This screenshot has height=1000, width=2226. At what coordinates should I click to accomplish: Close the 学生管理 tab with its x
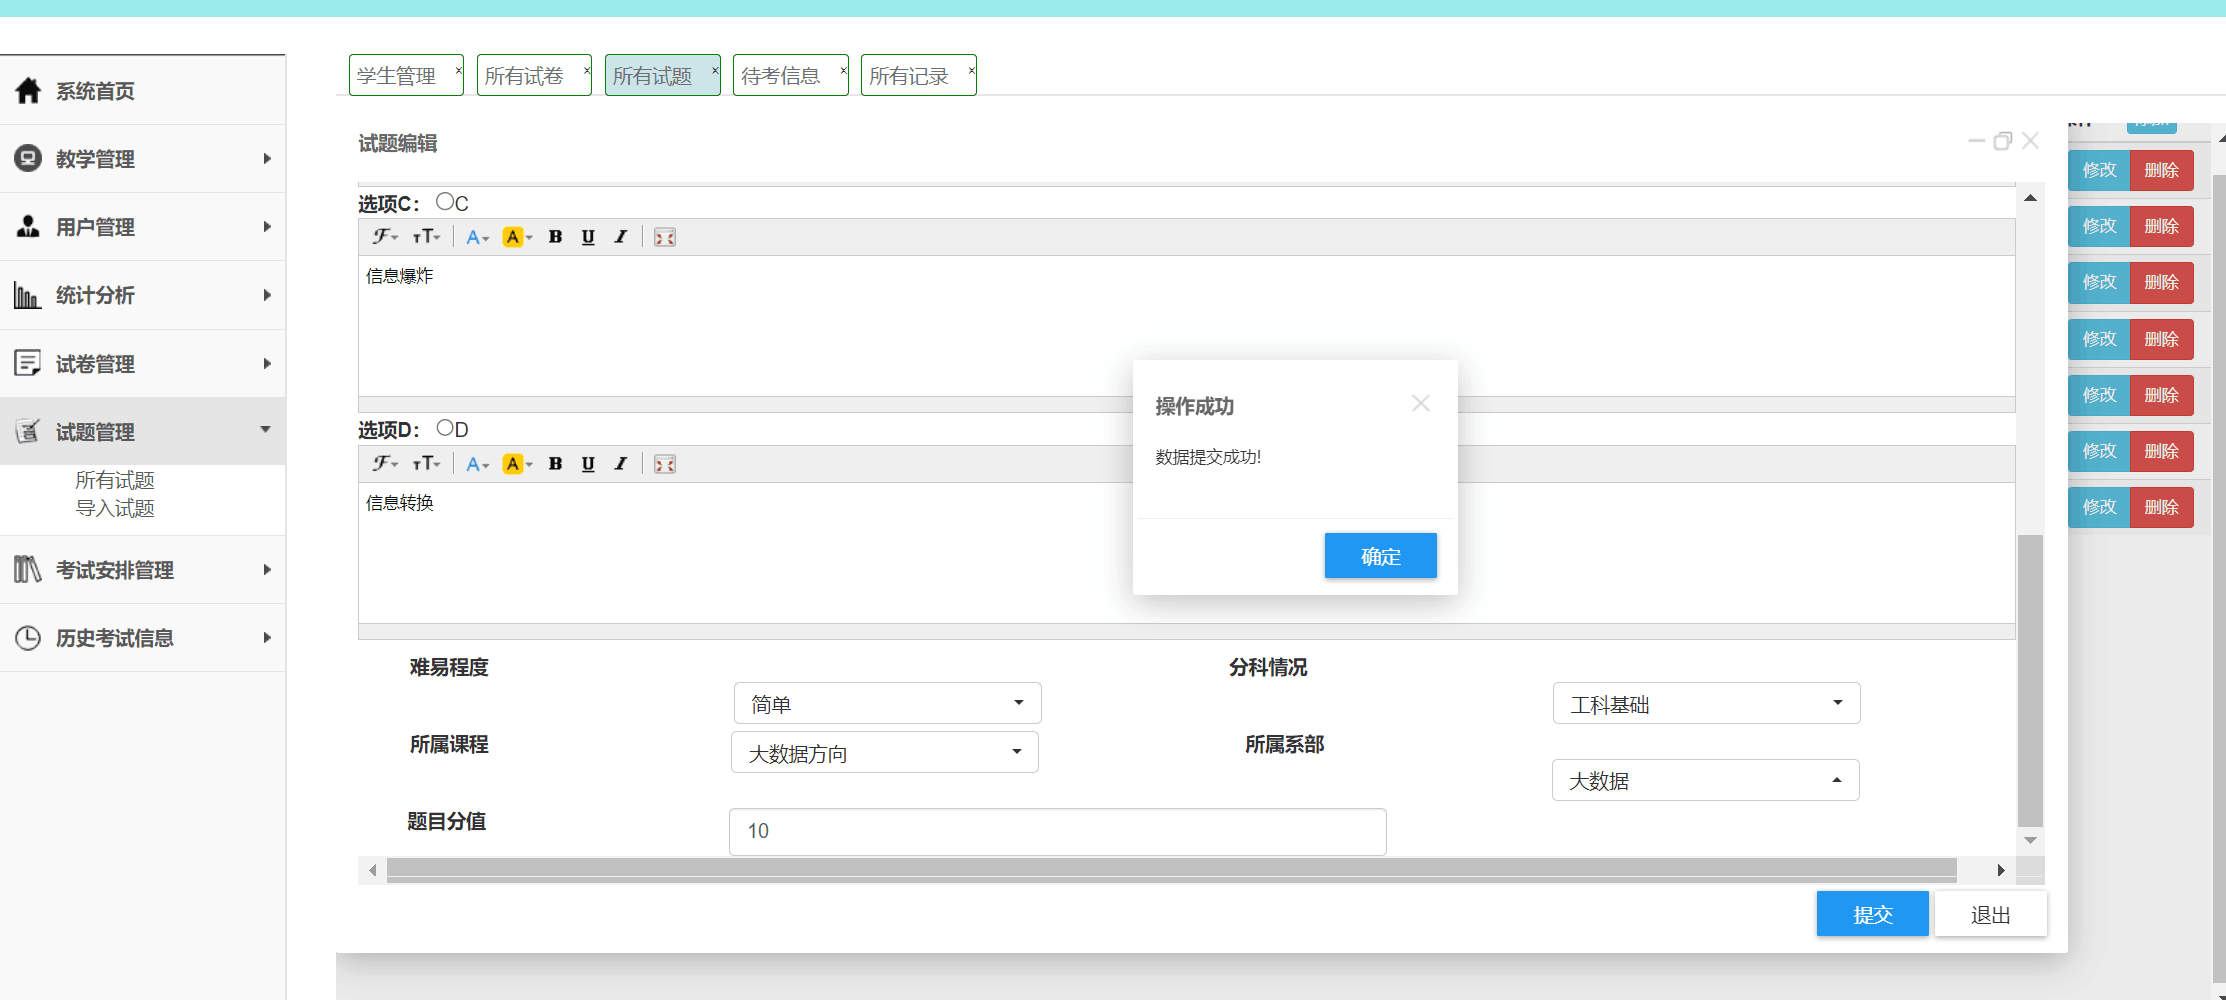(459, 70)
